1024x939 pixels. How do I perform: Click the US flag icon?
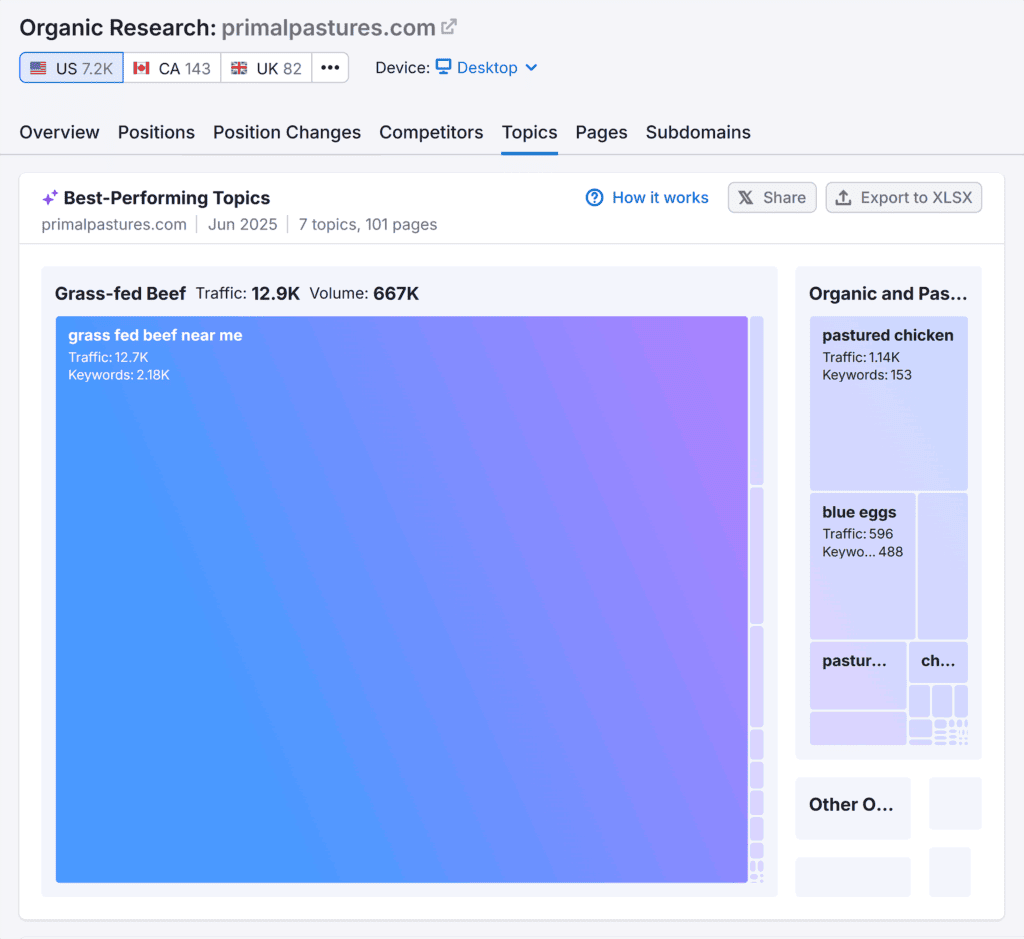pos(38,67)
